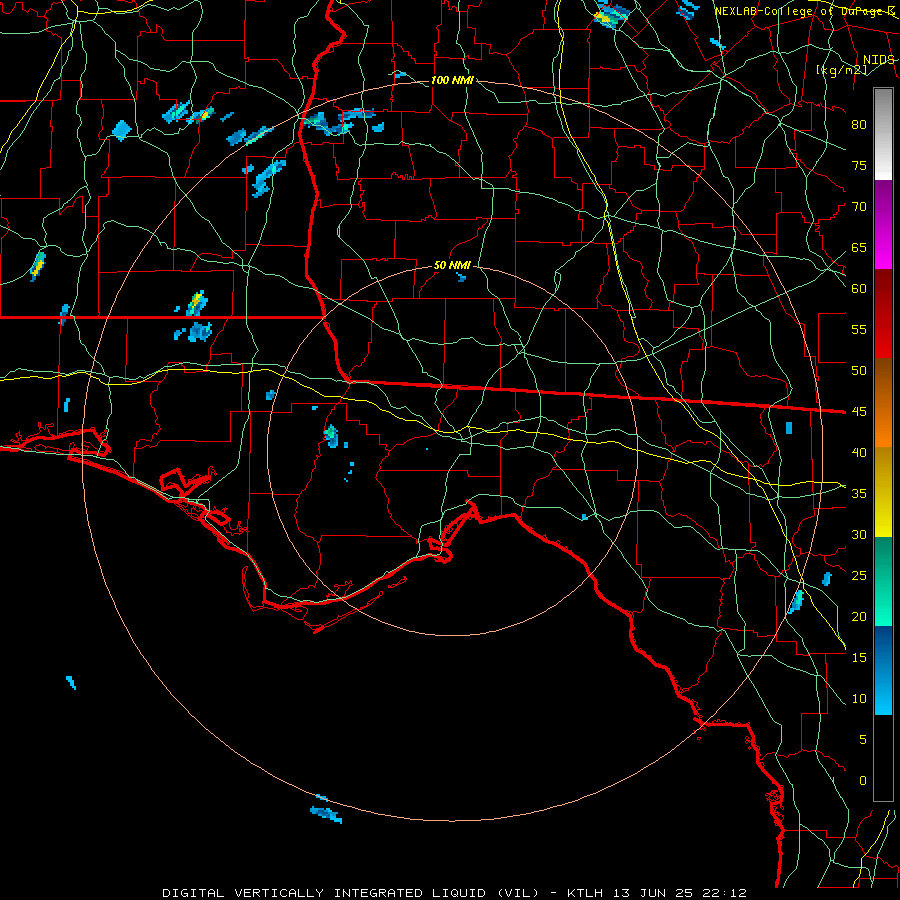Click the 25 value on the color scale
Image resolution: width=900 pixels, height=900 pixels.
tap(859, 575)
